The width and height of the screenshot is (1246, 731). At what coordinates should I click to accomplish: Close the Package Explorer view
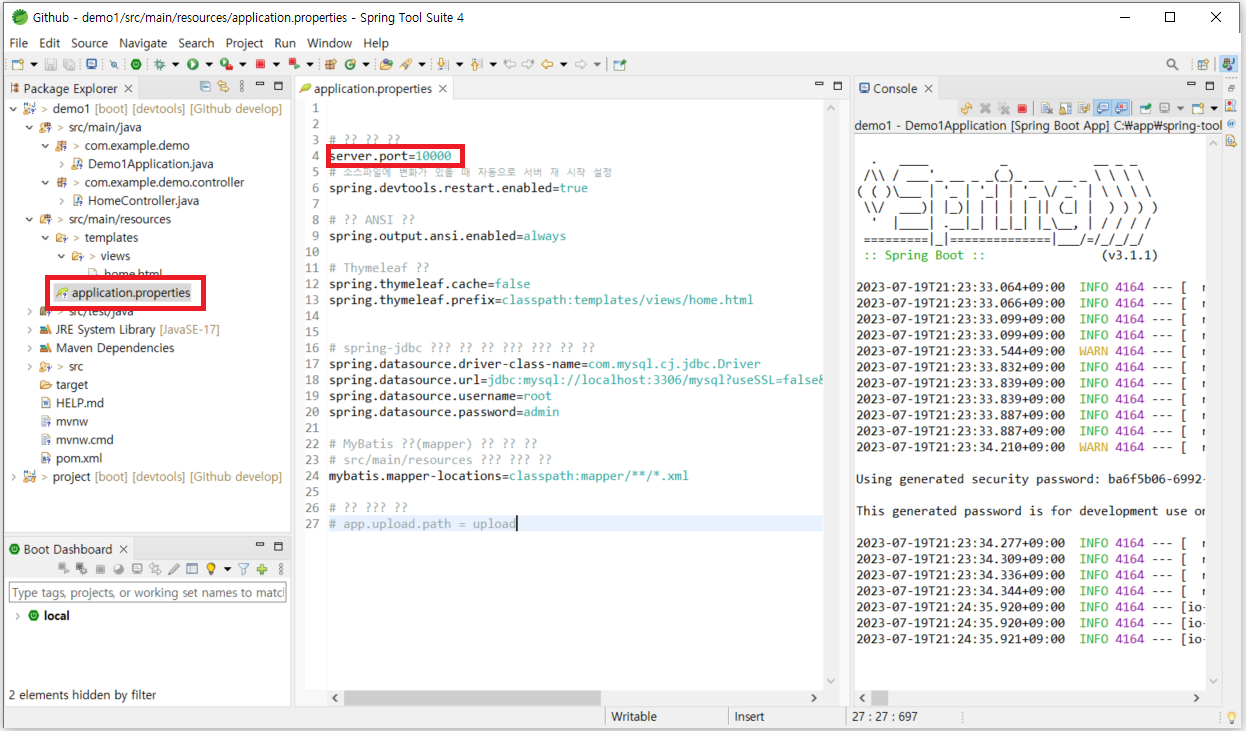[x=129, y=88]
